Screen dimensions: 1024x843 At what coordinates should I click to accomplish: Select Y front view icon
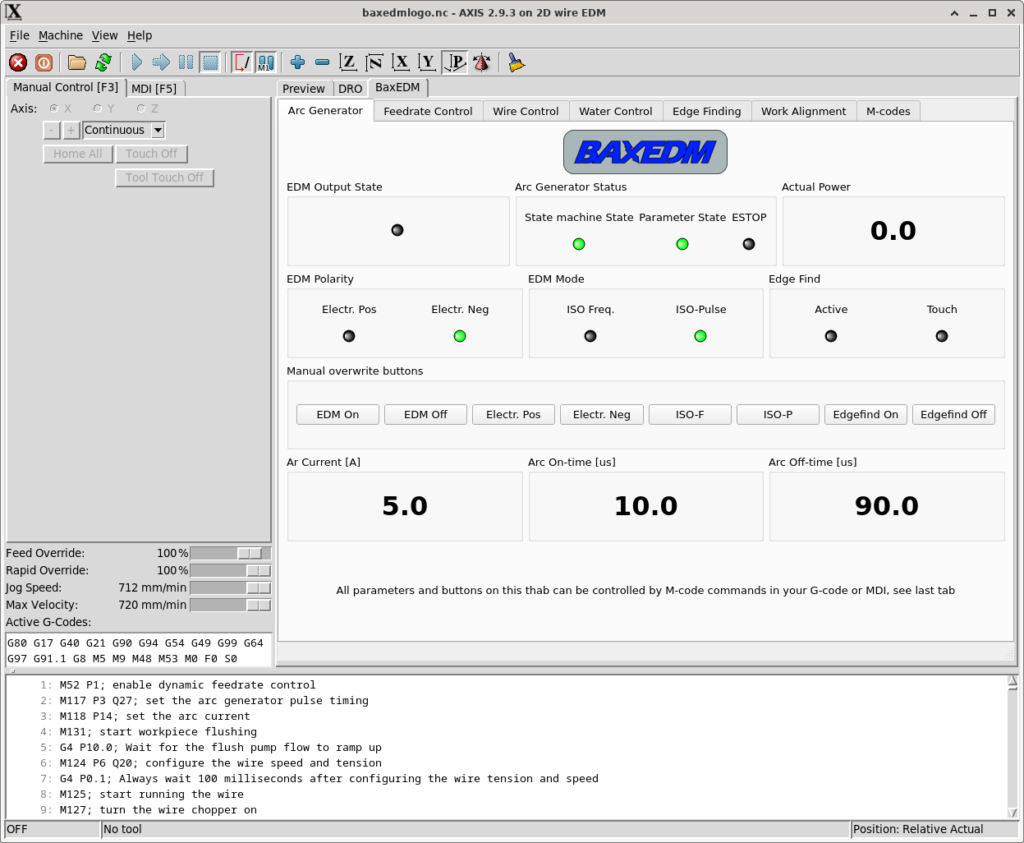(426, 63)
